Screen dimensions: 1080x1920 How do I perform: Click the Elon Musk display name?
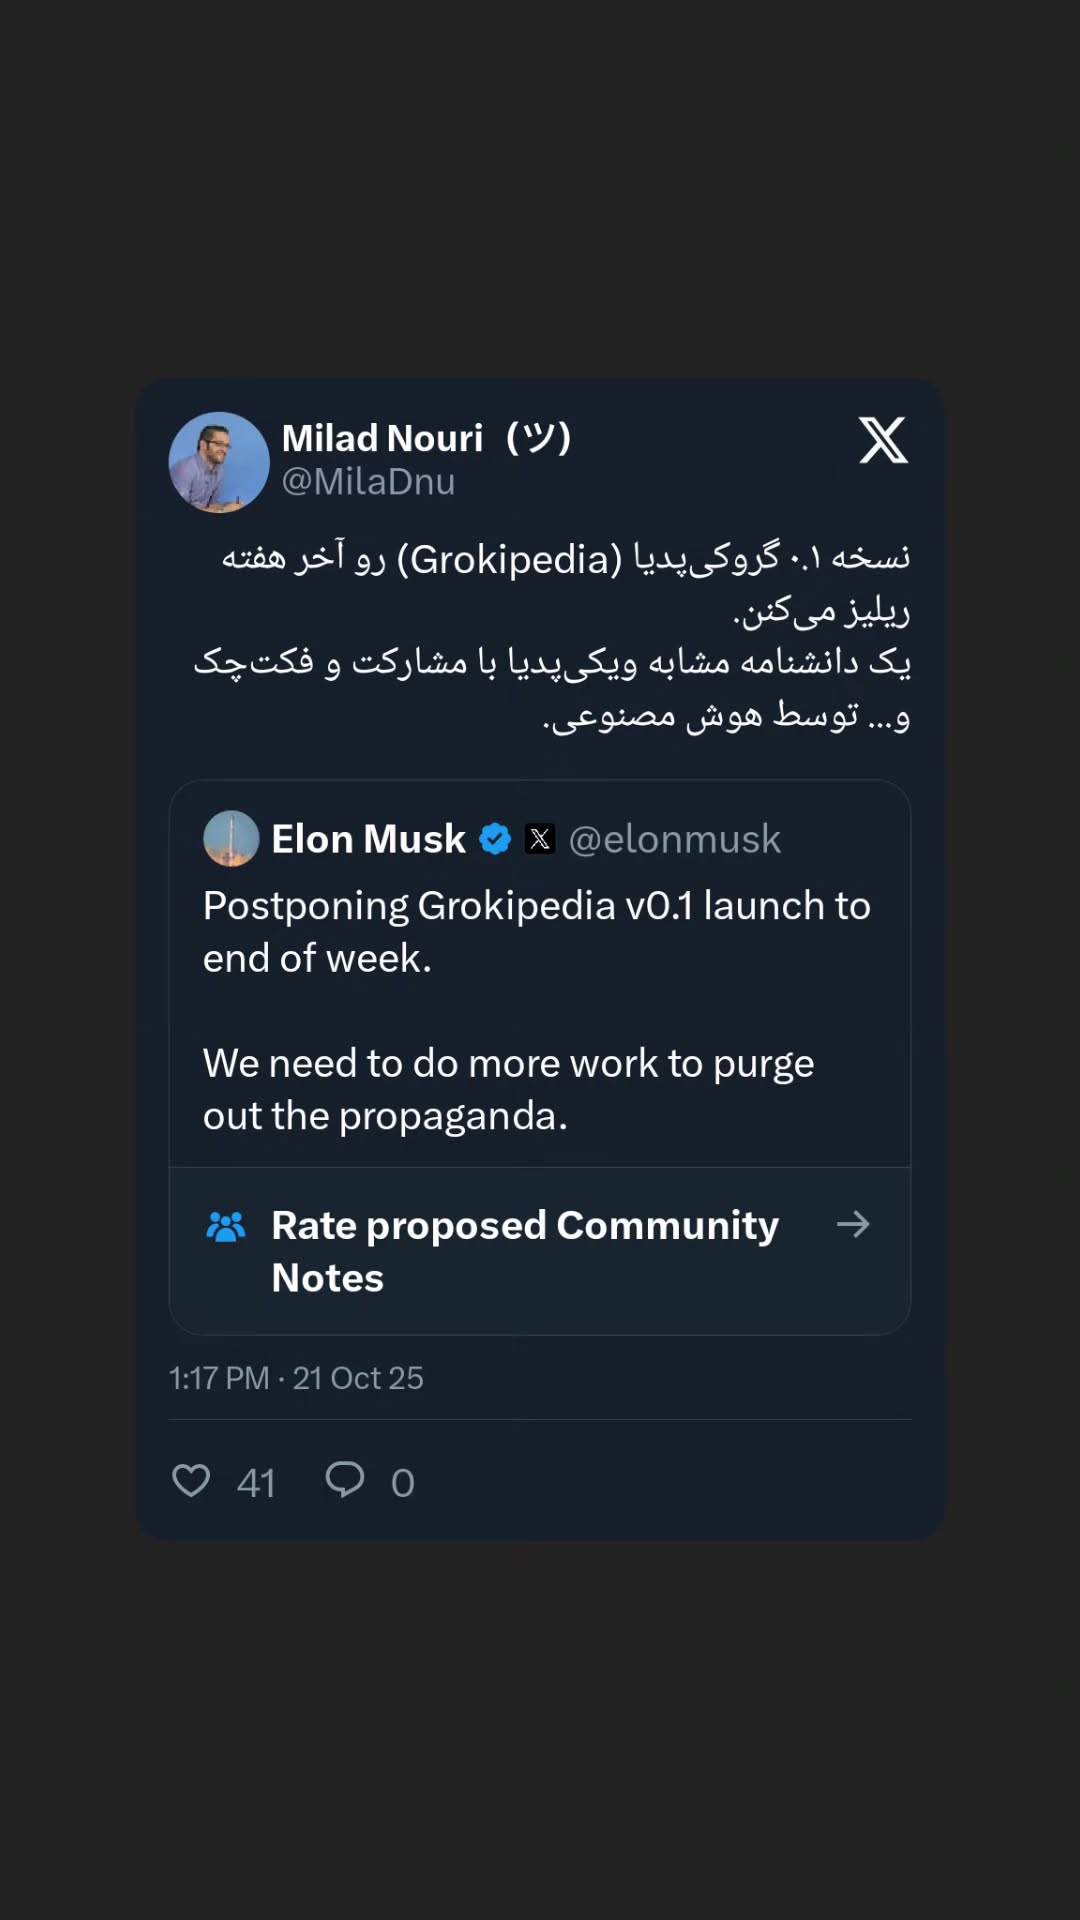(368, 839)
